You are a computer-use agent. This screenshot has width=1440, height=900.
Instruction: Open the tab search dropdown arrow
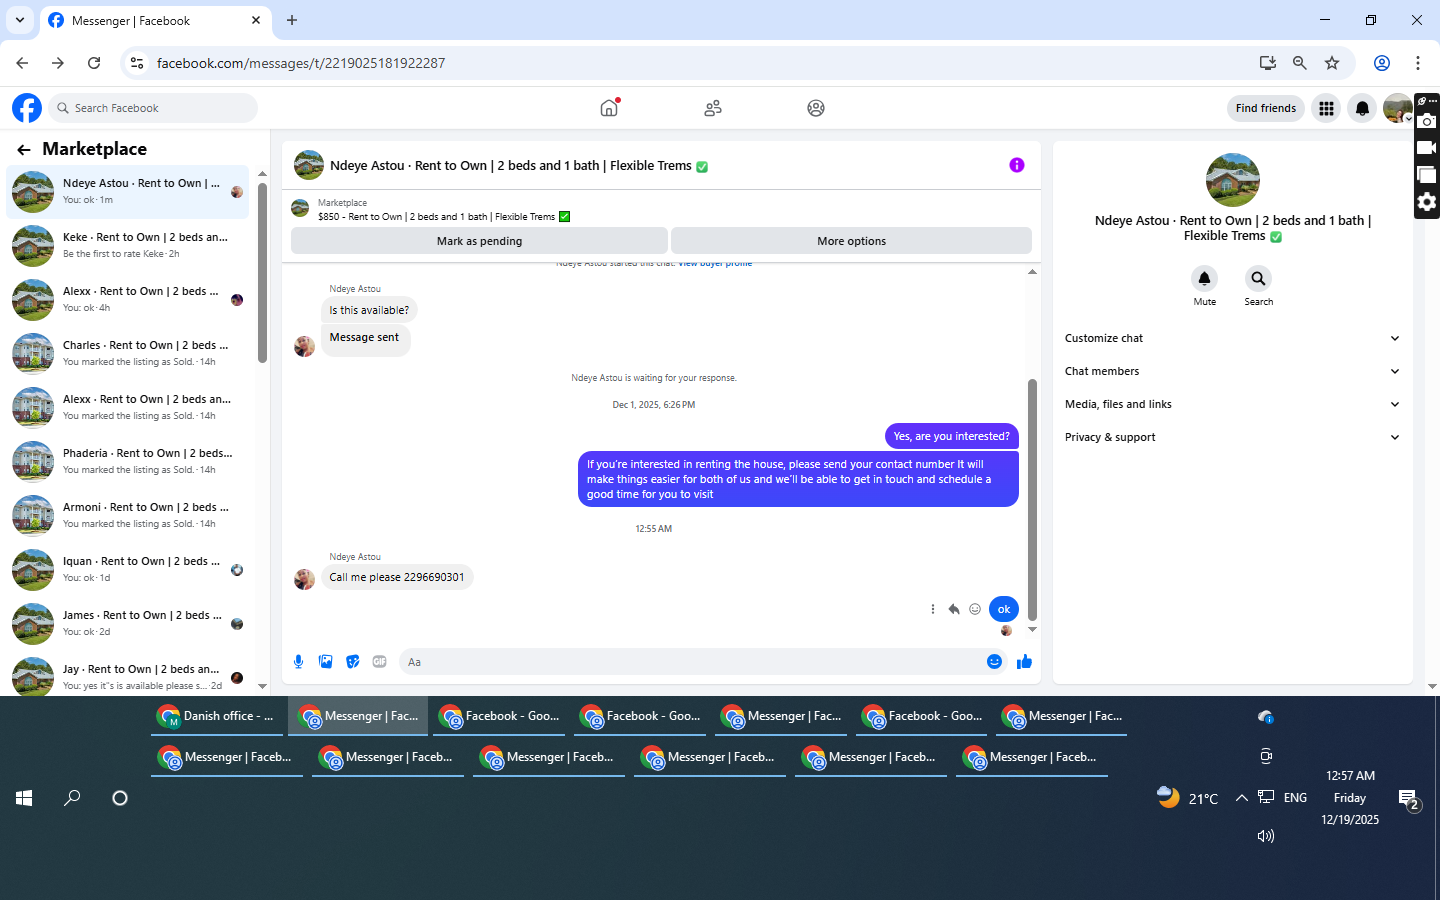(x=20, y=20)
